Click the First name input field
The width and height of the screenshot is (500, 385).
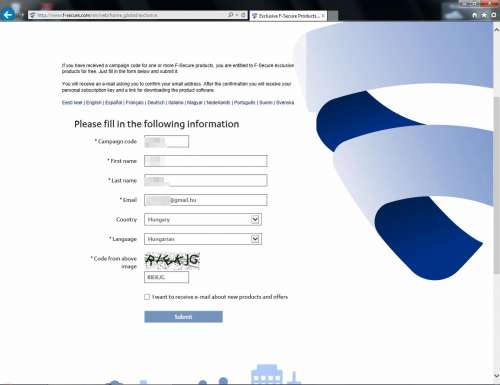[x=206, y=161]
